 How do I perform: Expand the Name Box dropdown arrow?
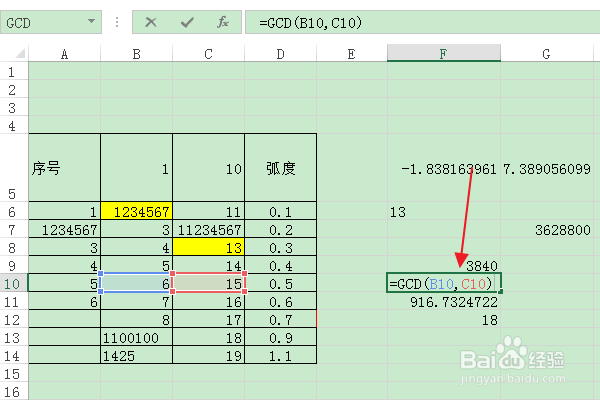(91, 21)
